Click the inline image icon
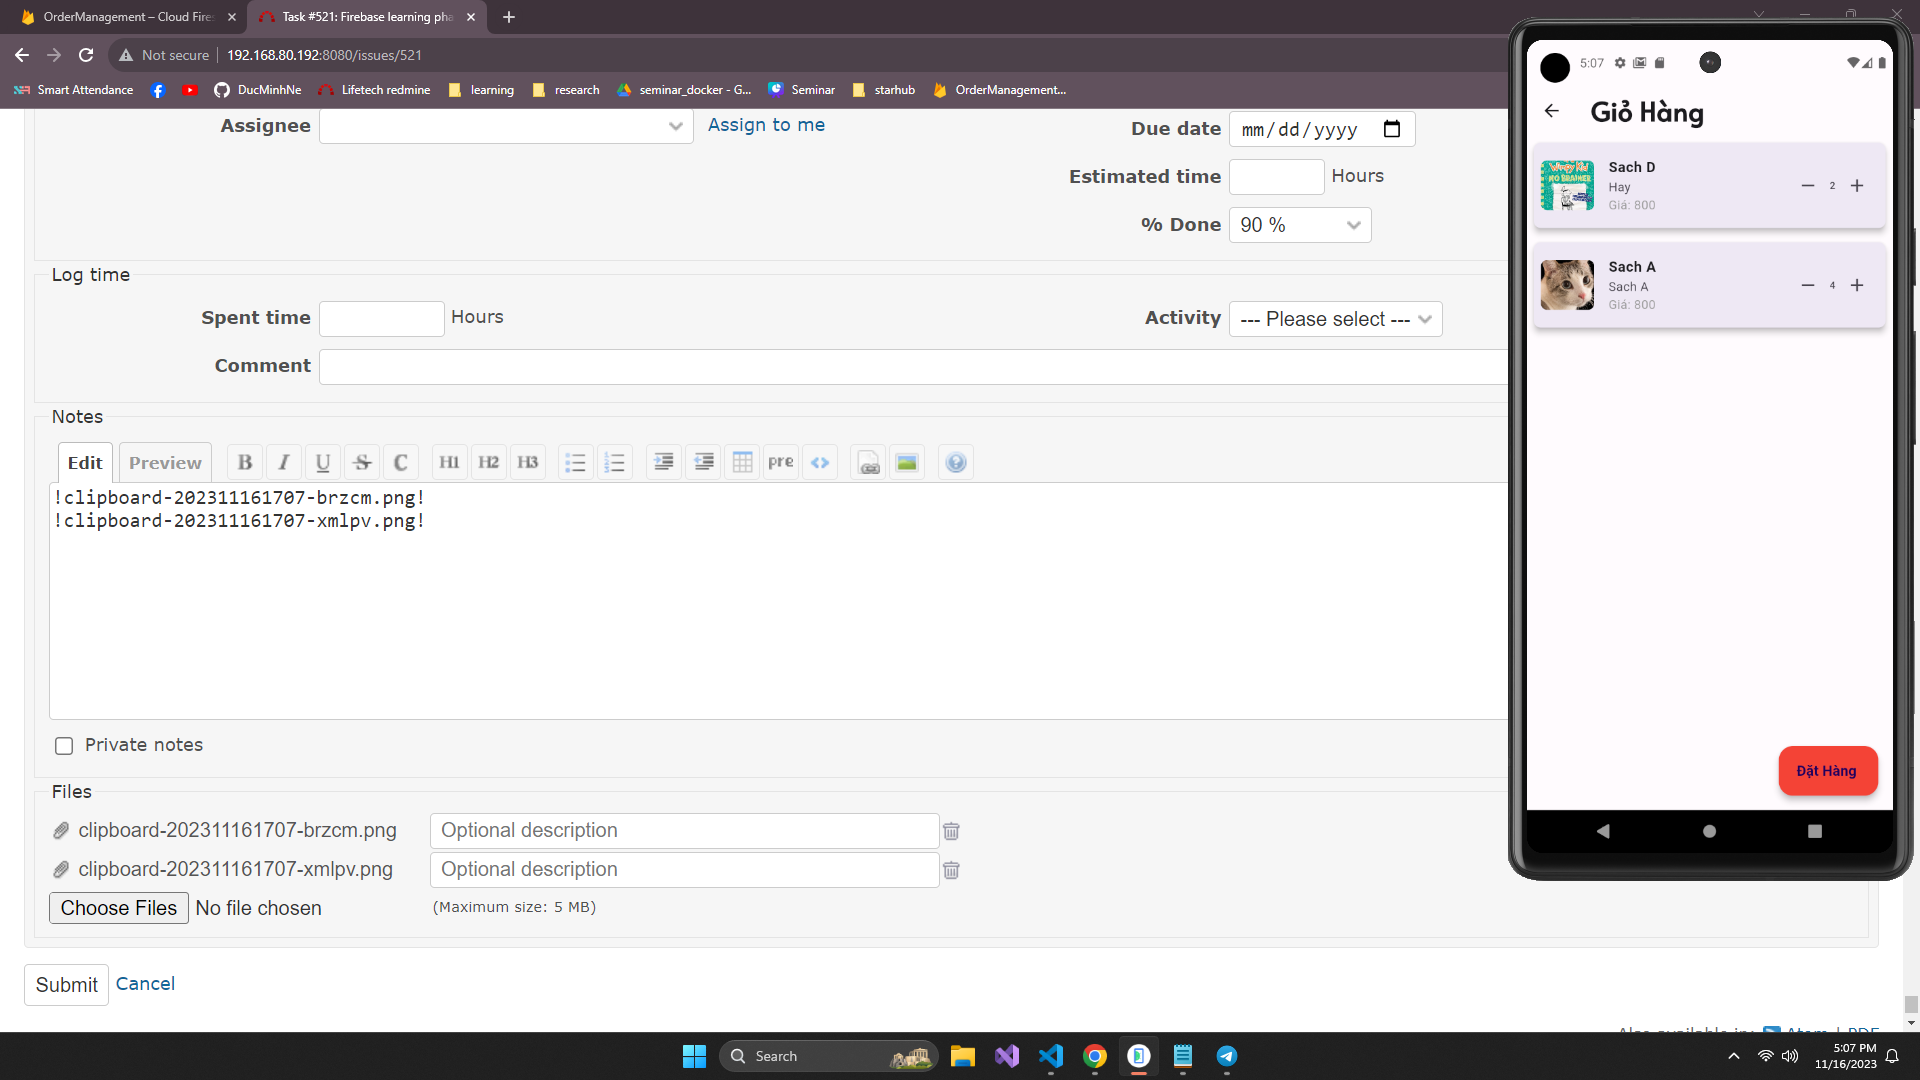The width and height of the screenshot is (1920, 1080). (x=907, y=462)
